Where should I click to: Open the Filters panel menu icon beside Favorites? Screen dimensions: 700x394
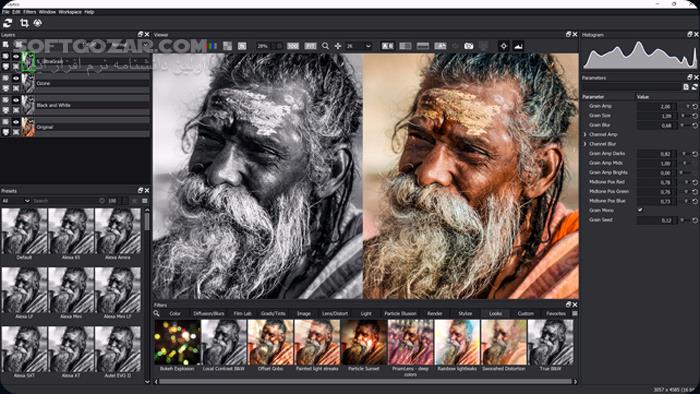tap(575, 314)
